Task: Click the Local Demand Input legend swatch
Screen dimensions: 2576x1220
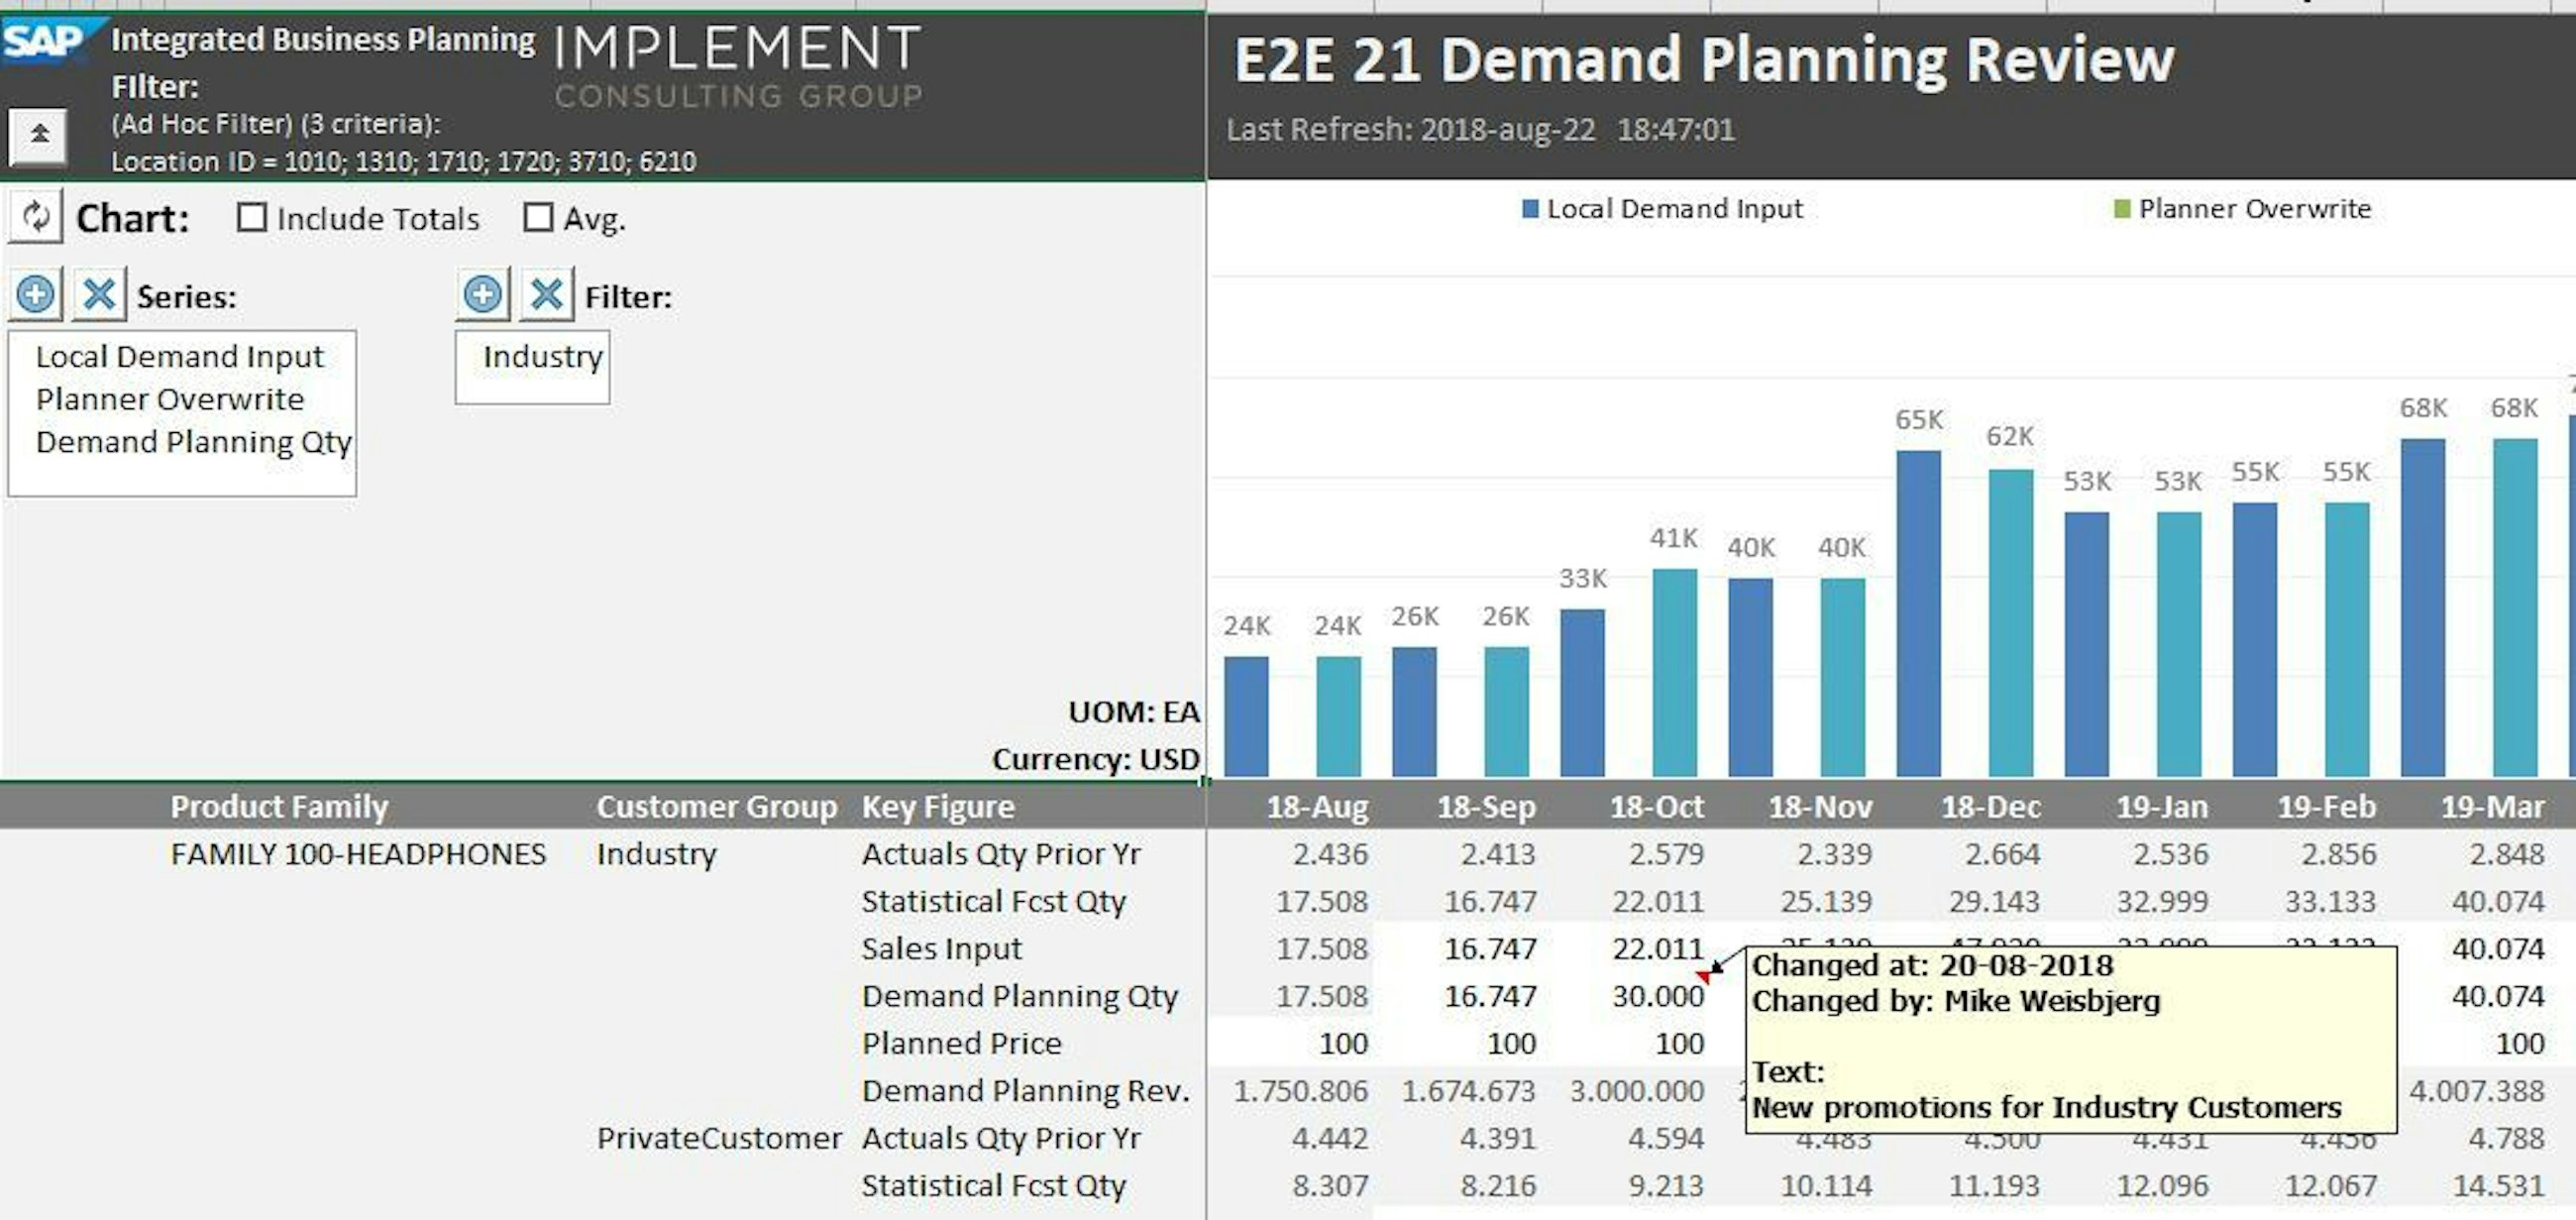Action: coord(1529,209)
